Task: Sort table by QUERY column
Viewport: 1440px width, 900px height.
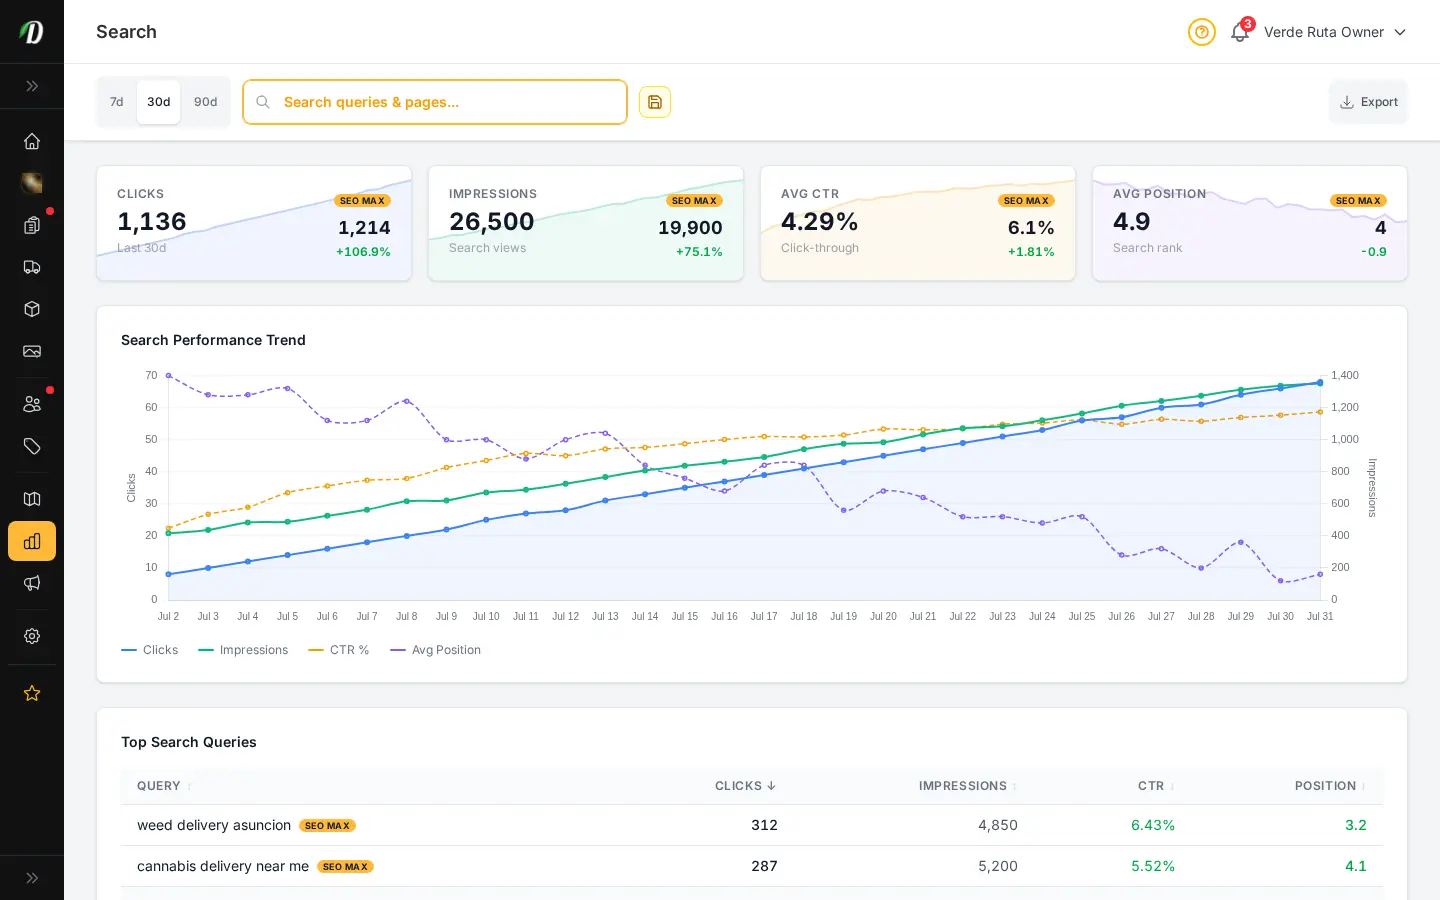Action: (x=164, y=786)
